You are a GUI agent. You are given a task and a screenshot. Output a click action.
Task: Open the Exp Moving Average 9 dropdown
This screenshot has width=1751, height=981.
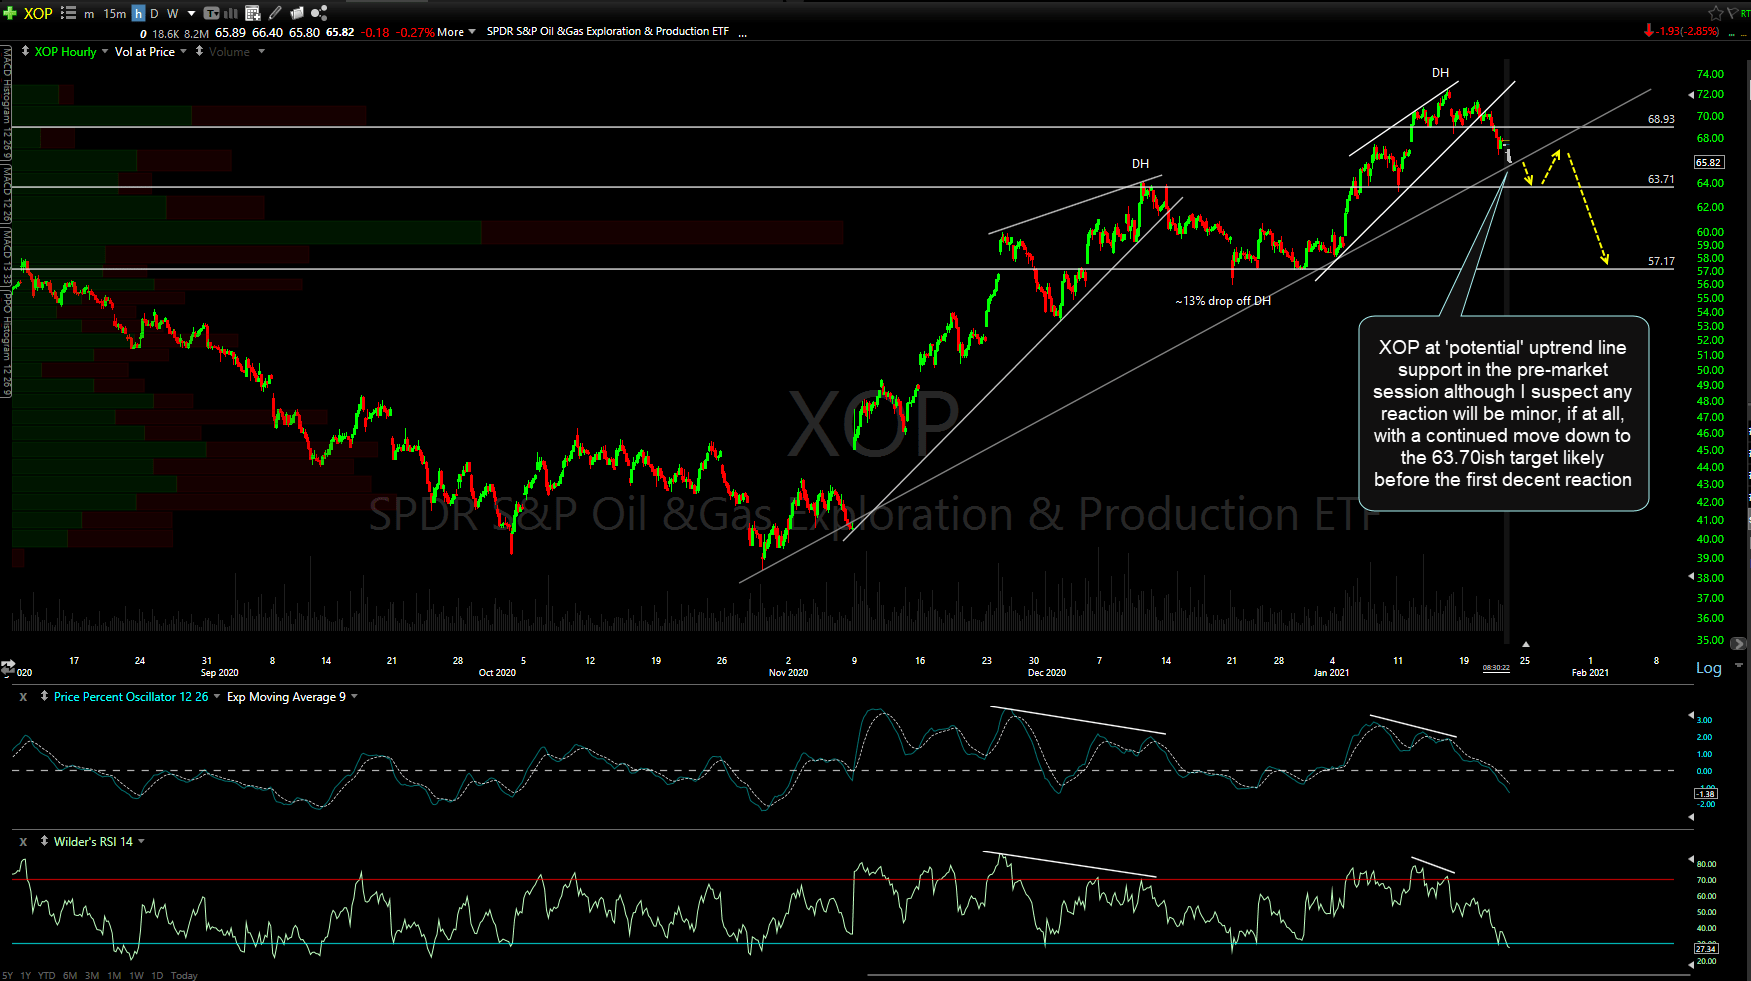pyautogui.click(x=354, y=696)
